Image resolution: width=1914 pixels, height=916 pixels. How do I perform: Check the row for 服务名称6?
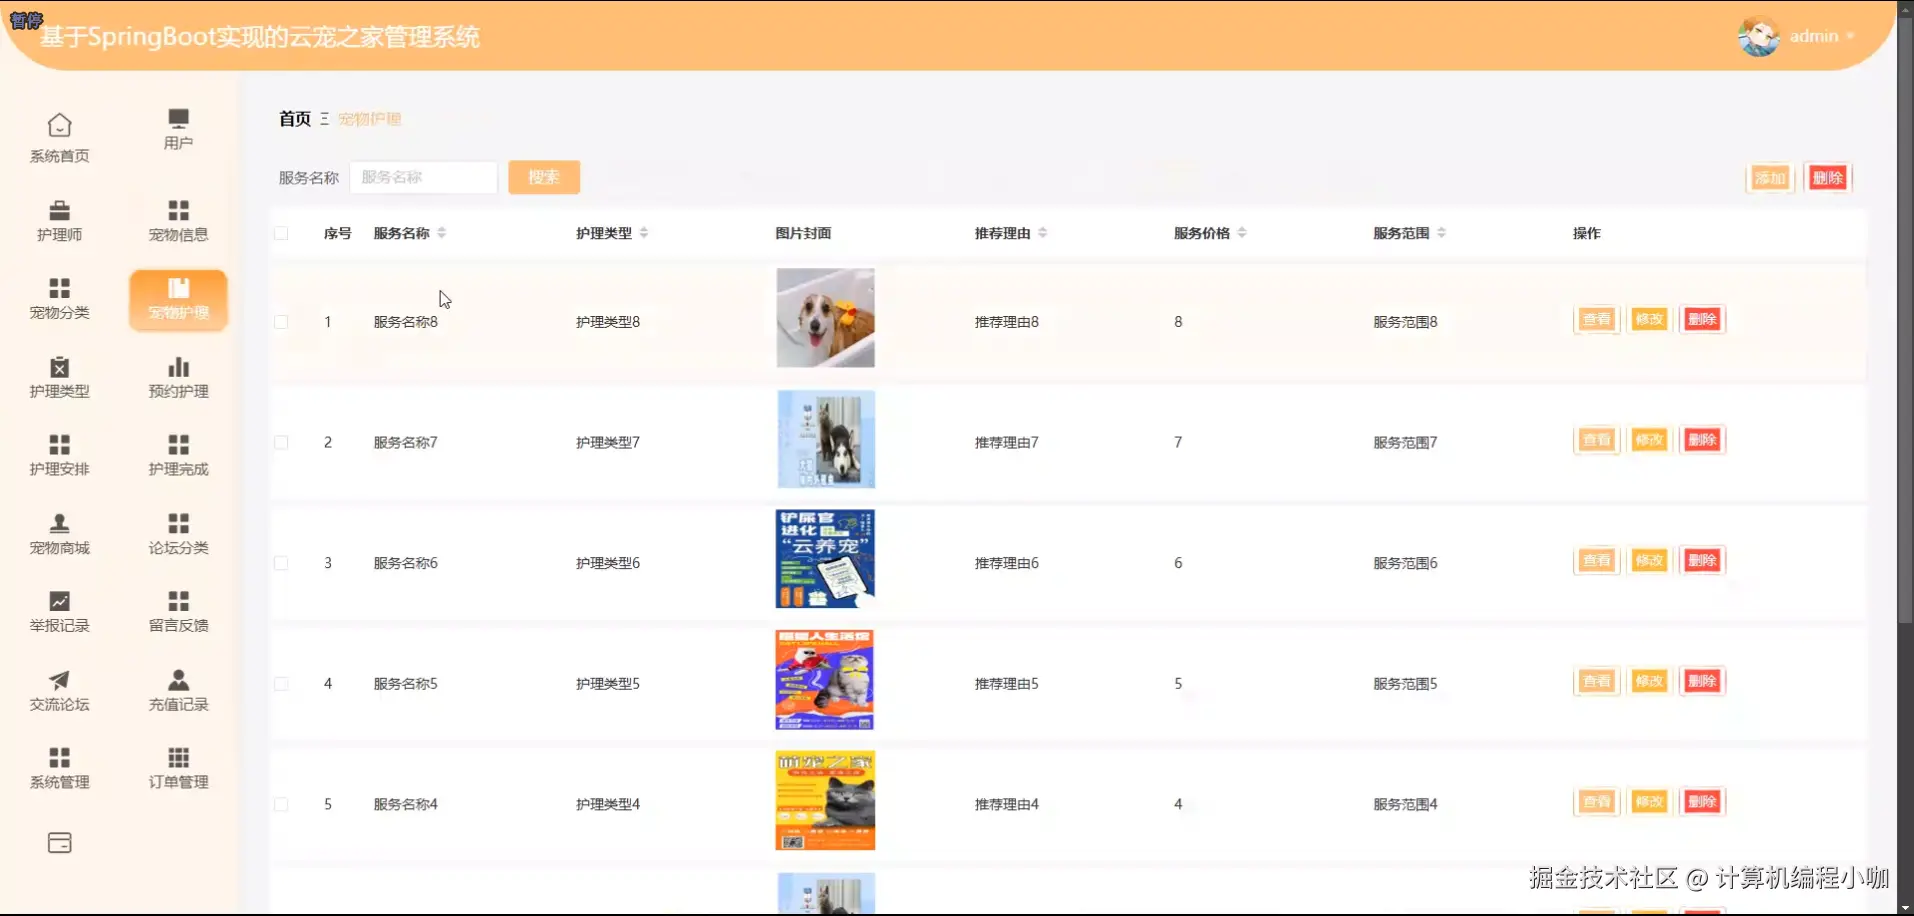pos(281,563)
